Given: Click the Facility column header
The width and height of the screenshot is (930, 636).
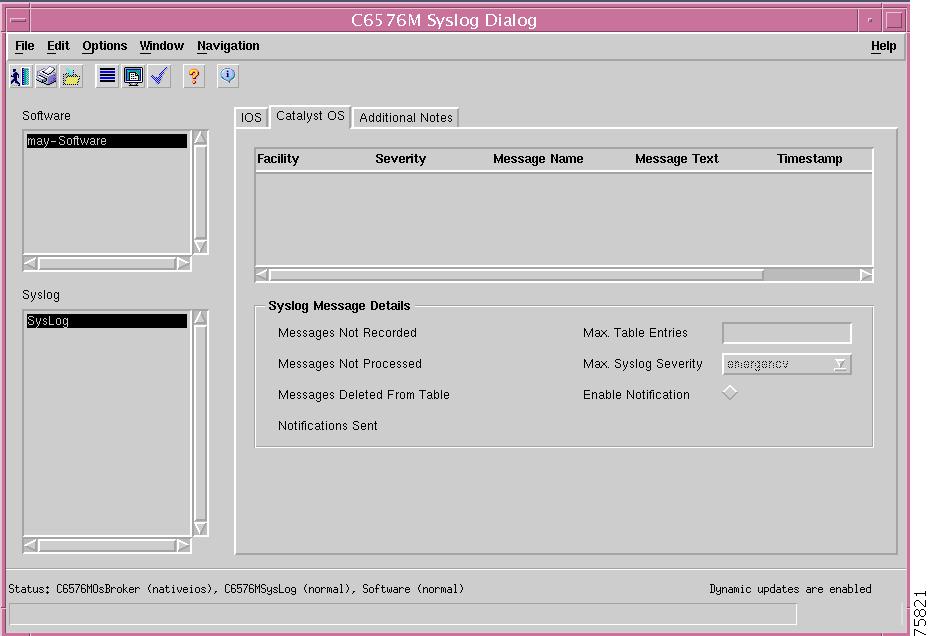Looking at the screenshot, I should 278,159.
